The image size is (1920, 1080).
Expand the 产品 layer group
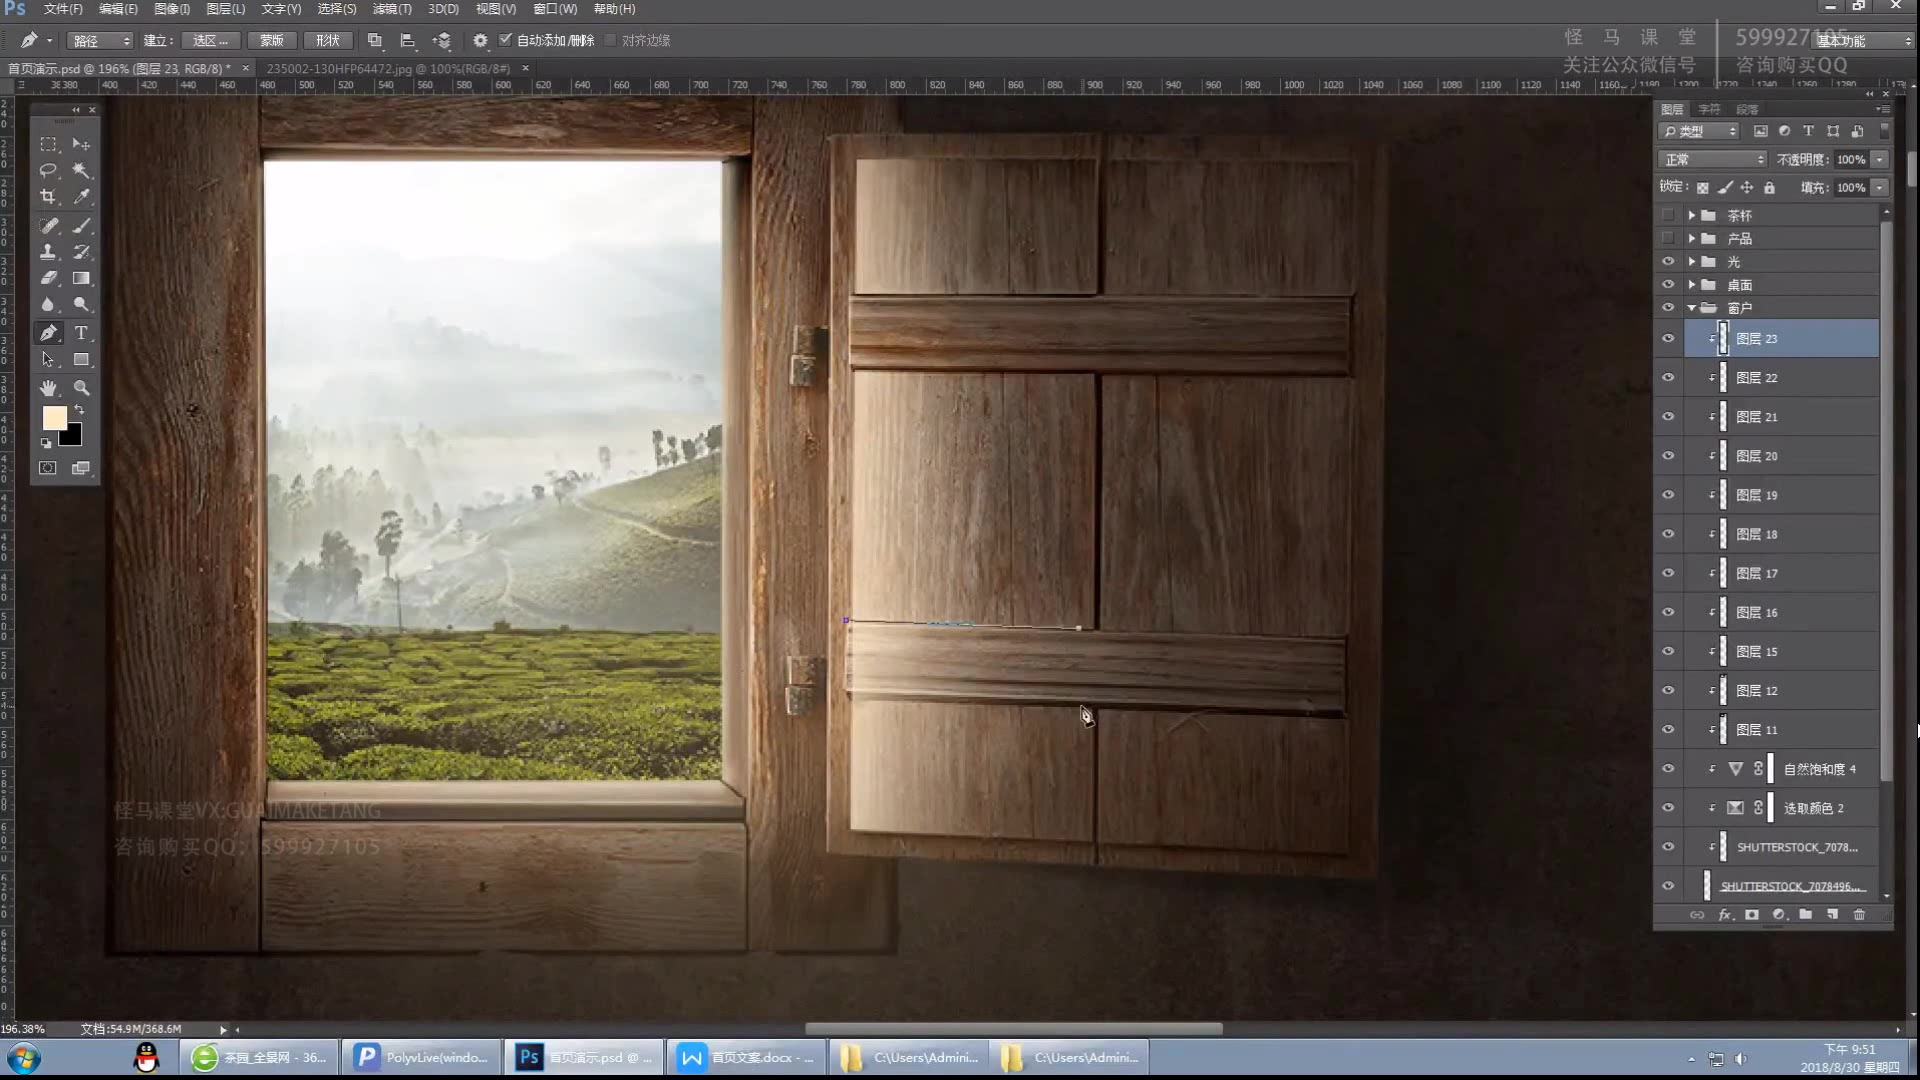tap(1692, 238)
